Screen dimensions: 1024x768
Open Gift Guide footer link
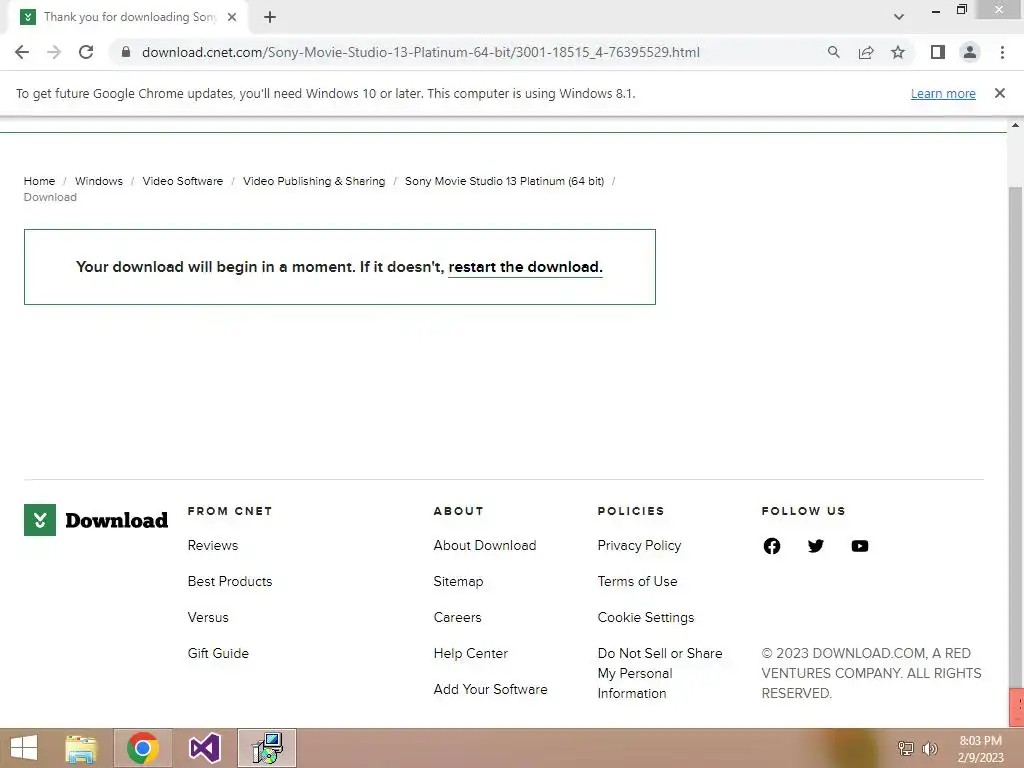[218, 653]
